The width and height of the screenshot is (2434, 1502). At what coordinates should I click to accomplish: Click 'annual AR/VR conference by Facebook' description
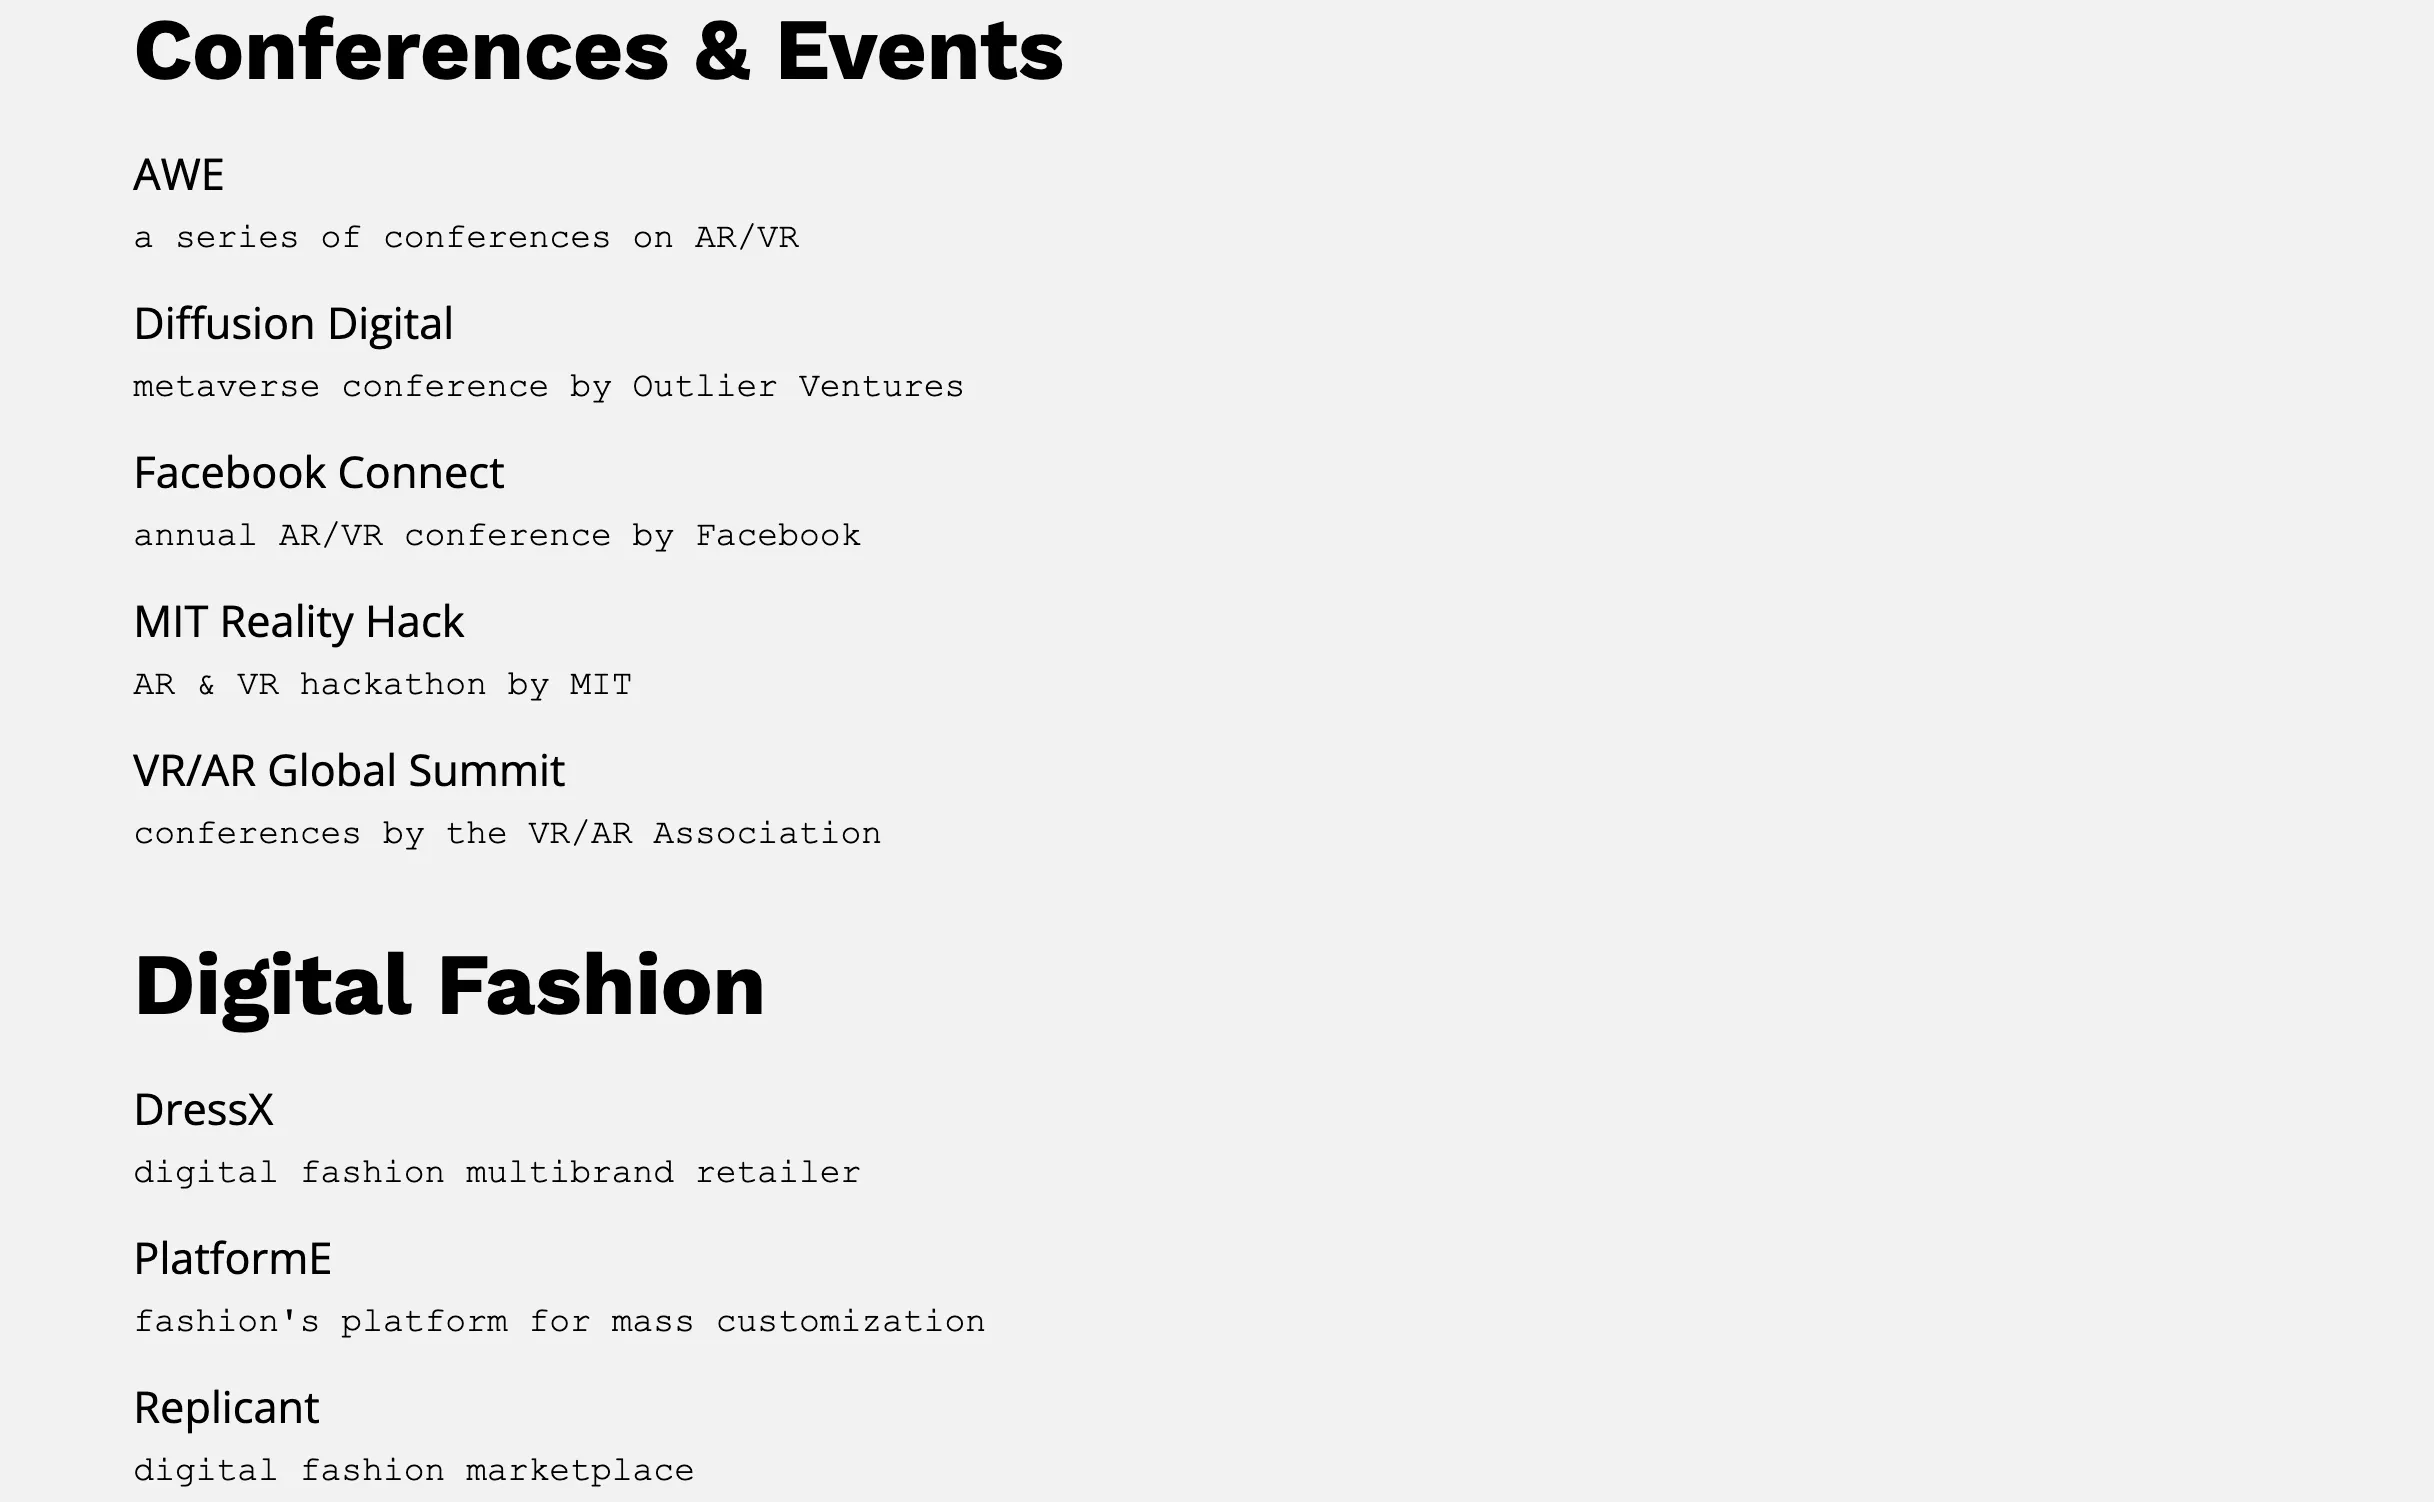point(497,536)
